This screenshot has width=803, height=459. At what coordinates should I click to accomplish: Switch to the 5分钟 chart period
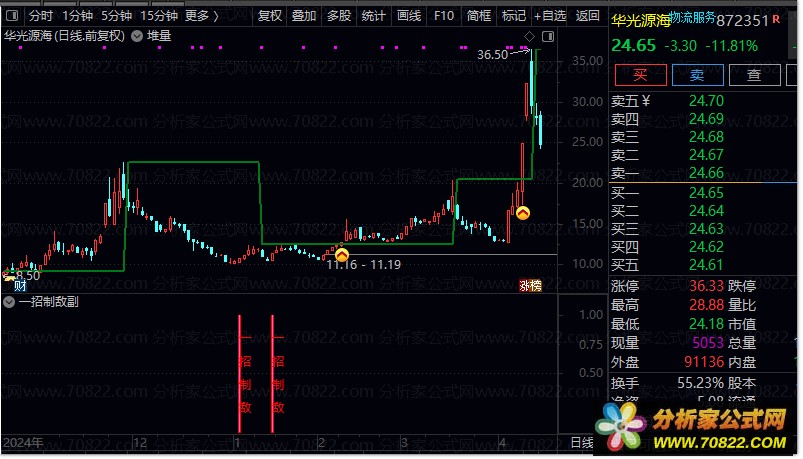[x=116, y=16]
